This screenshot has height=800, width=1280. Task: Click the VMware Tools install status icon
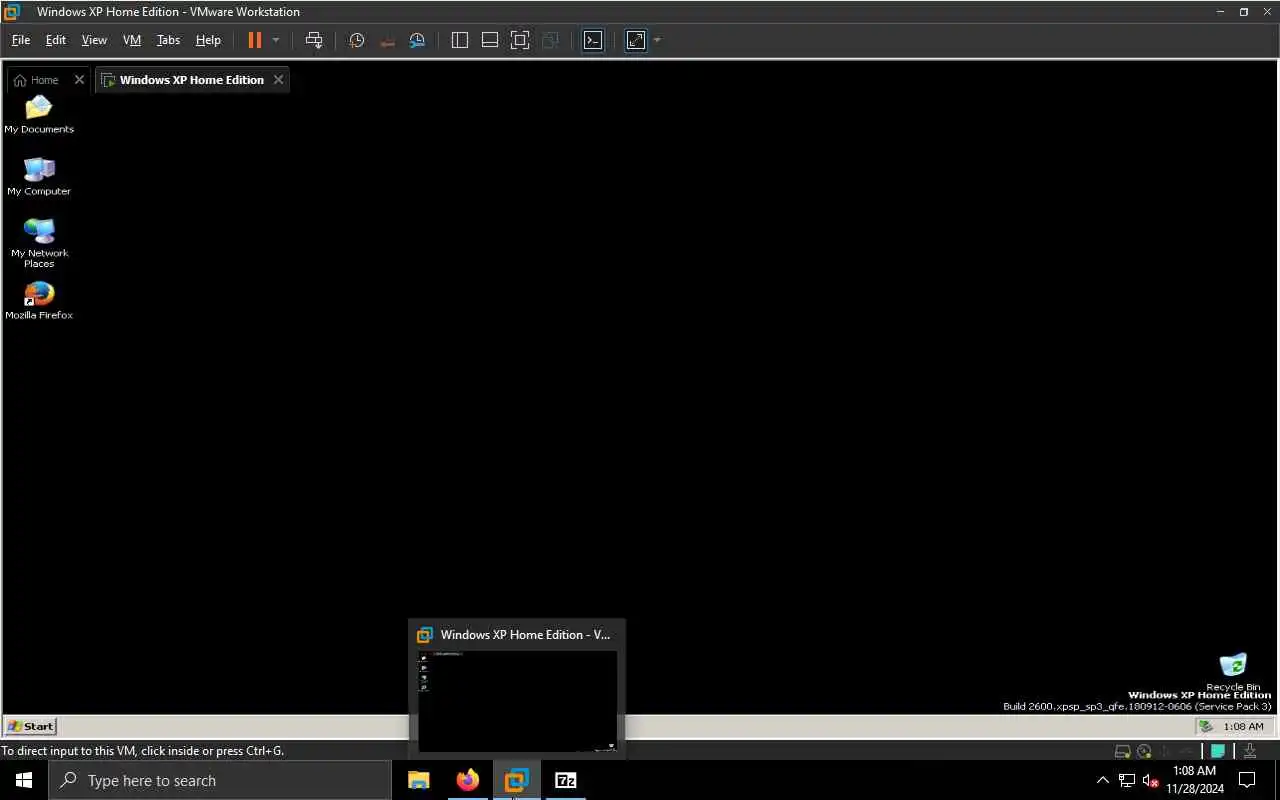(1250, 751)
